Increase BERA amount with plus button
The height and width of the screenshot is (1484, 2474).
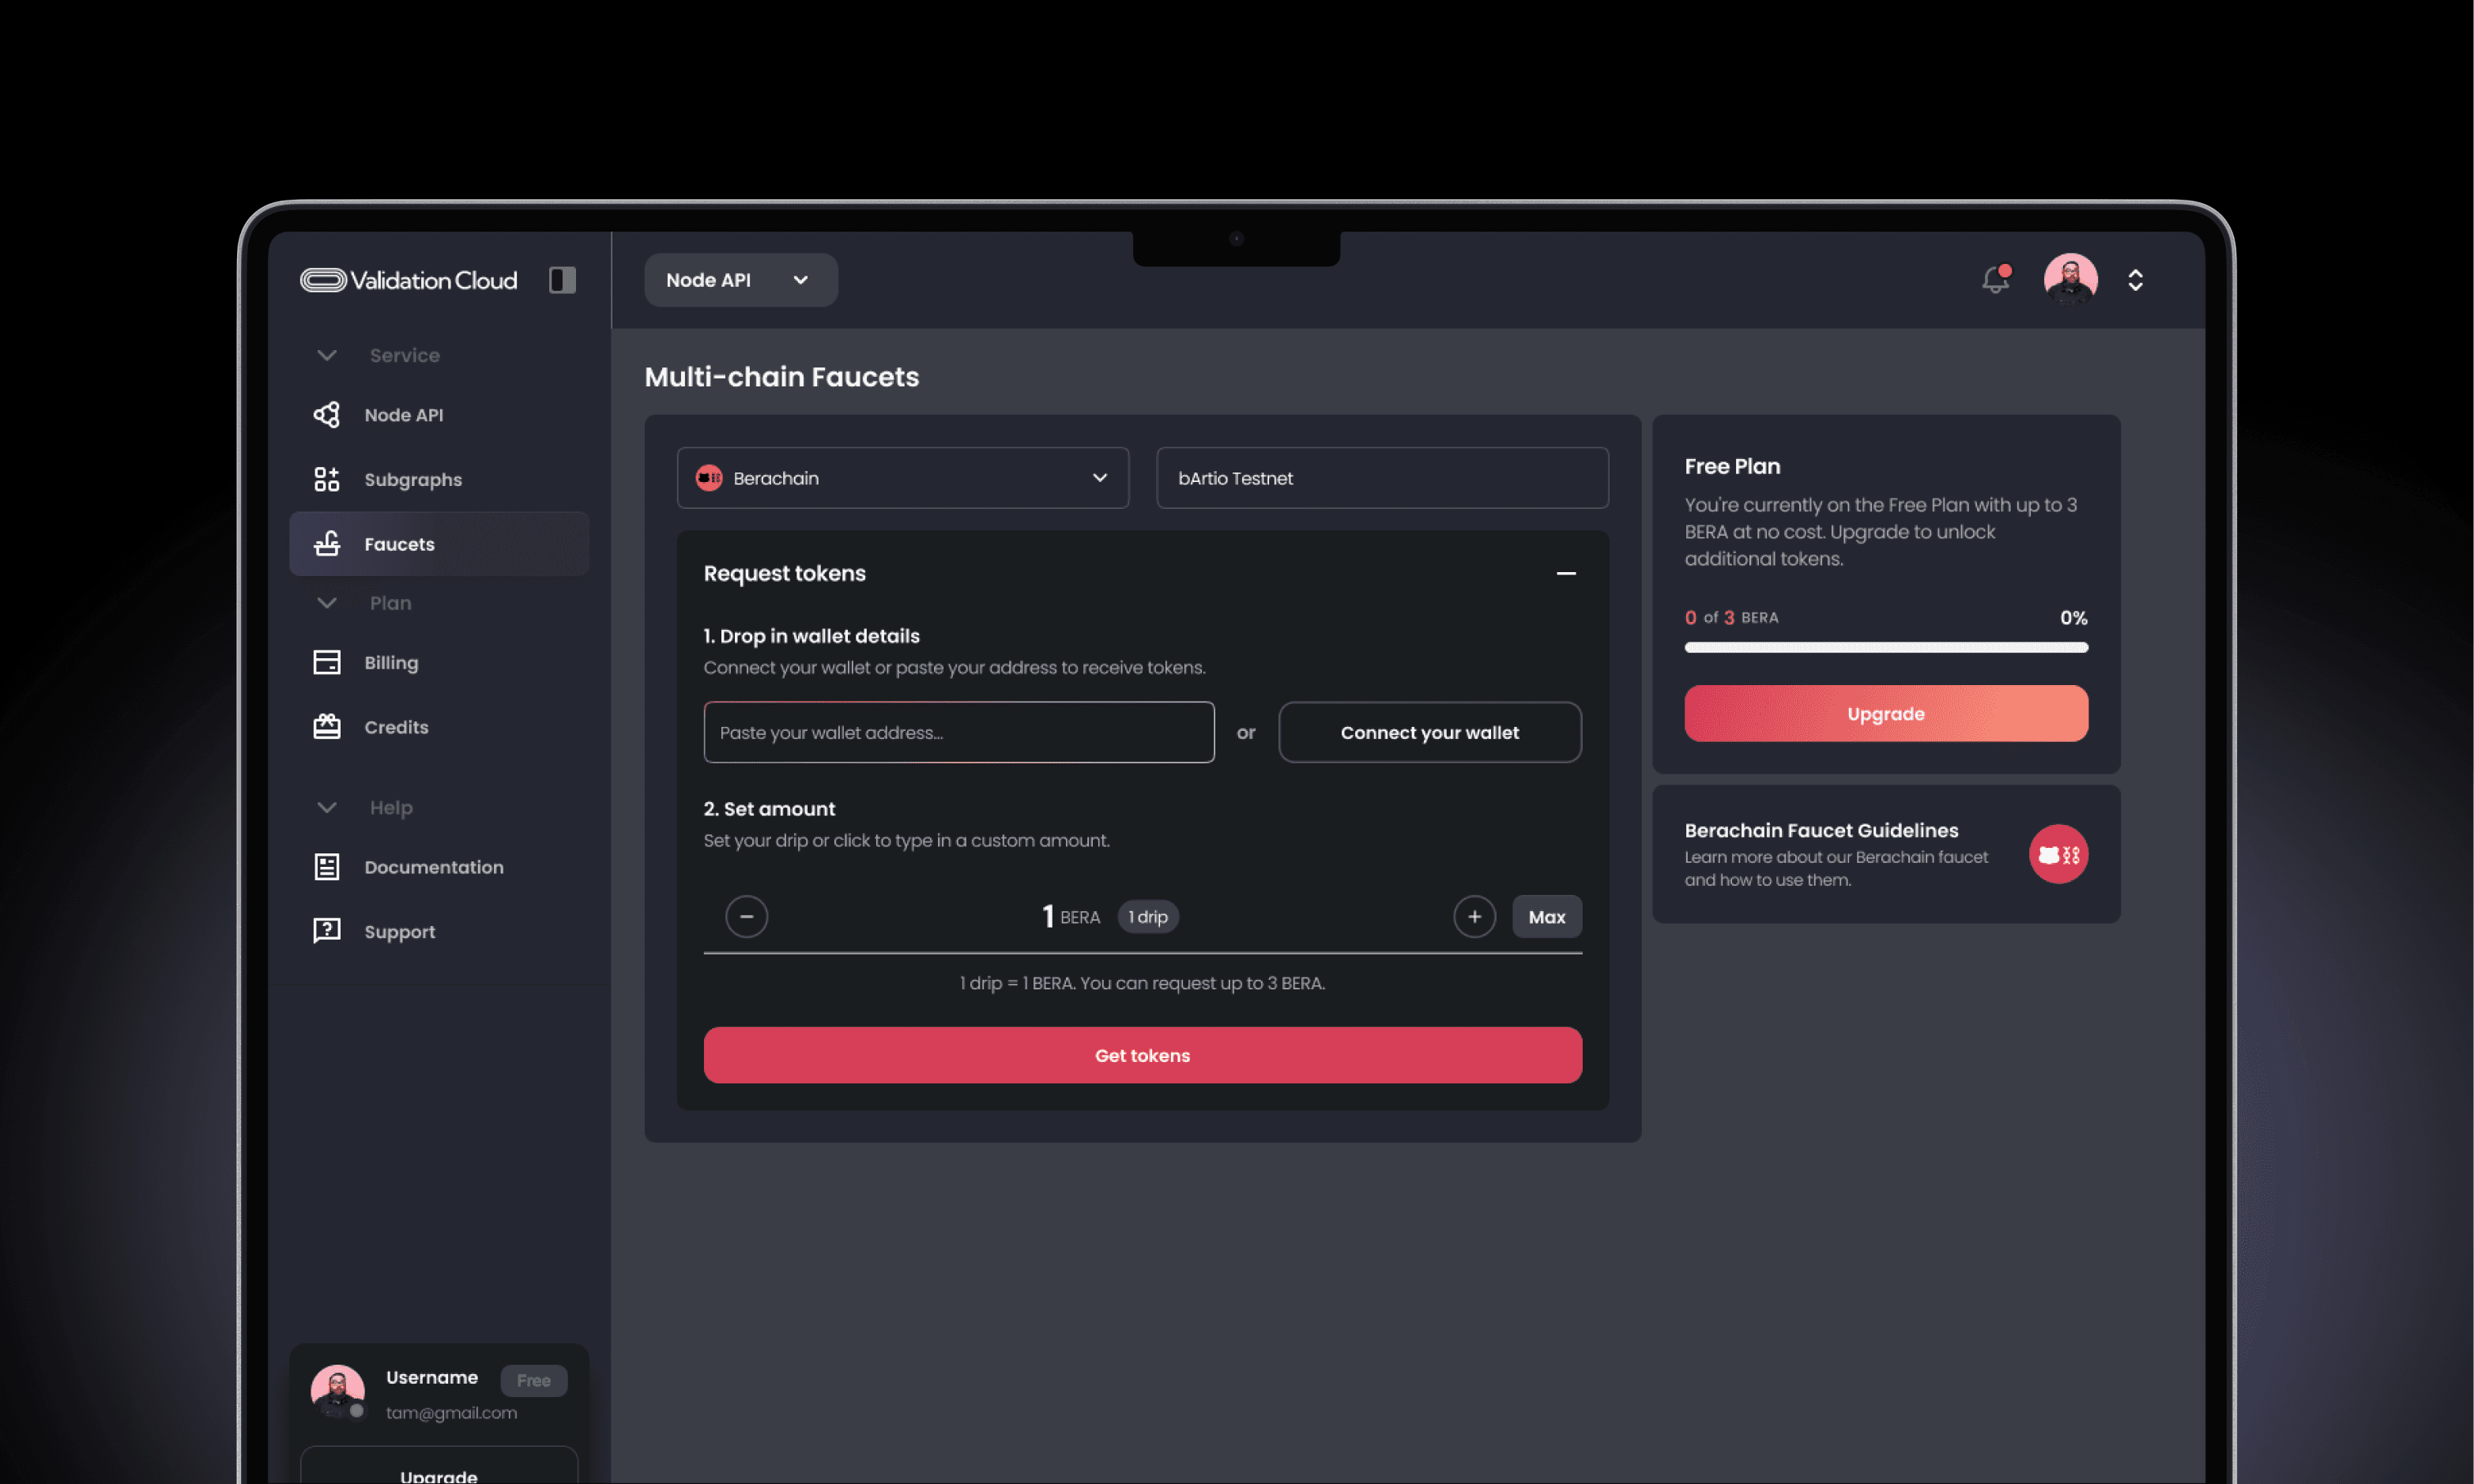point(1474,917)
